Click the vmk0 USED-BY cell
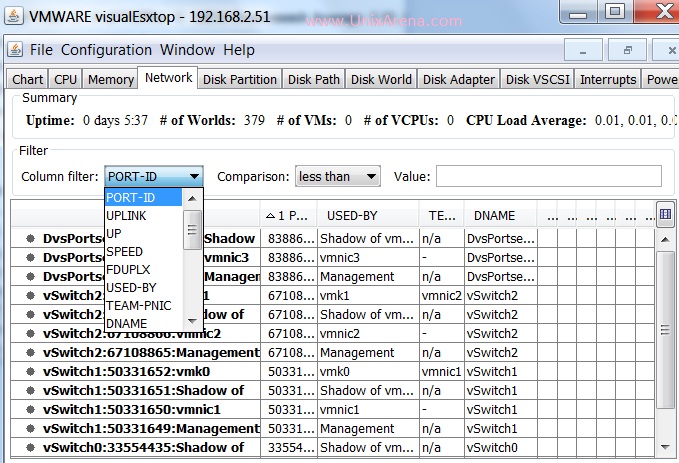The height and width of the screenshot is (463, 679). coord(368,372)
